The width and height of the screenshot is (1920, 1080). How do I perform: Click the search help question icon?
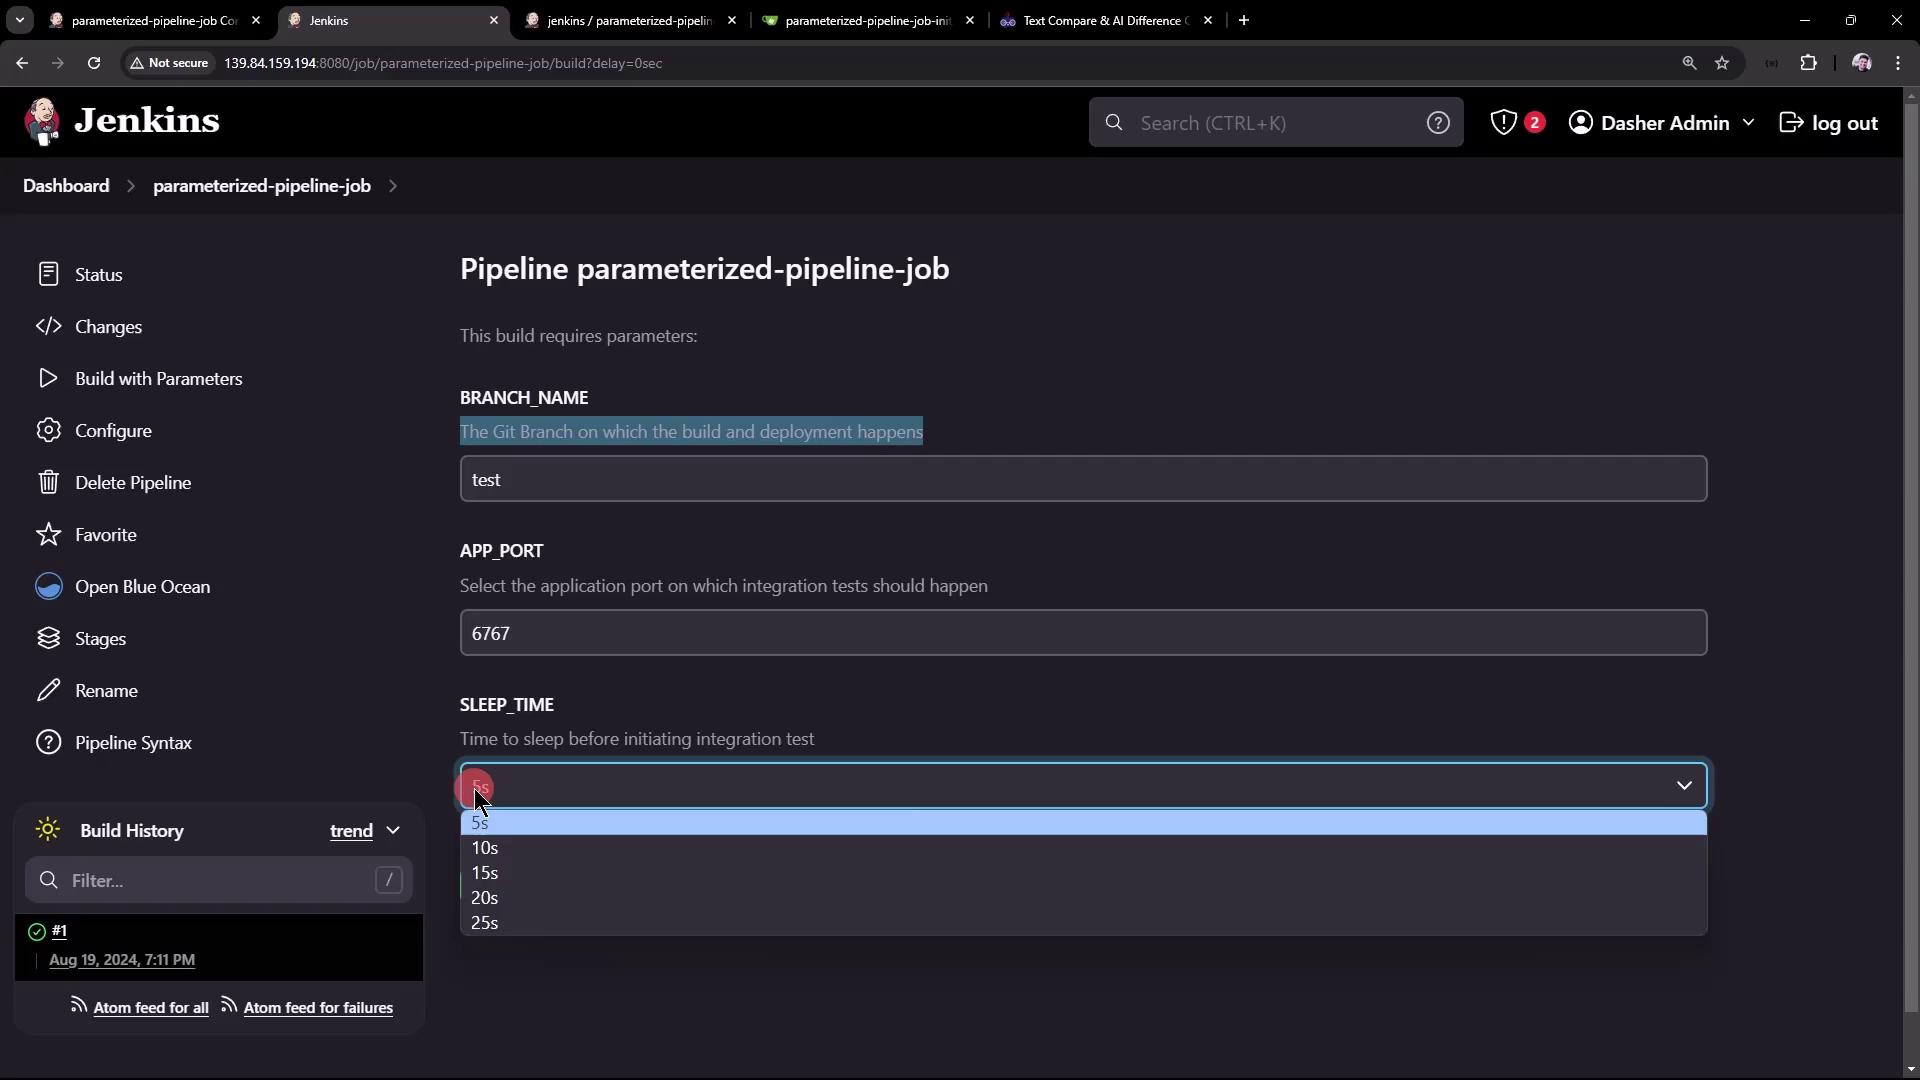1438,122
